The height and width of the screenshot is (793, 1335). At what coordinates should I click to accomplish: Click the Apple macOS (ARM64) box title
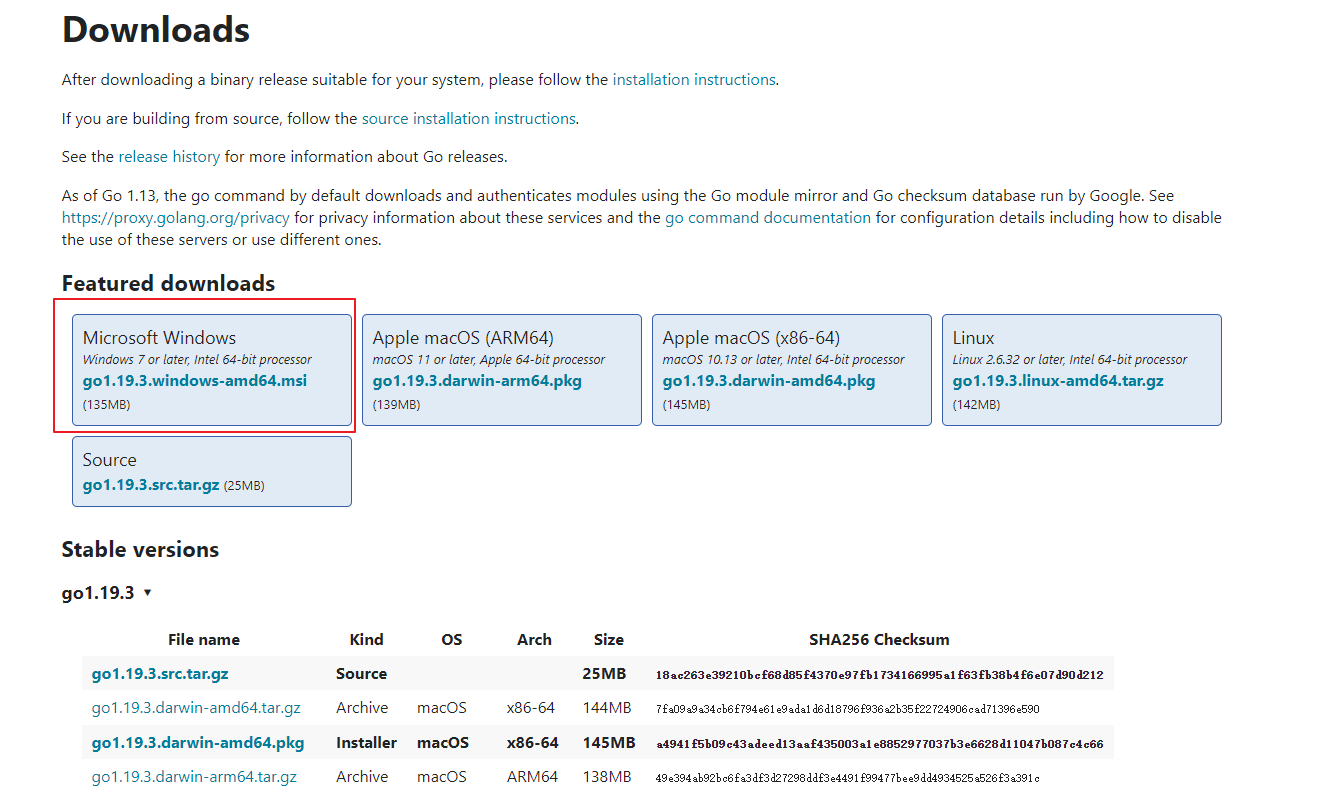click(463, 338)
